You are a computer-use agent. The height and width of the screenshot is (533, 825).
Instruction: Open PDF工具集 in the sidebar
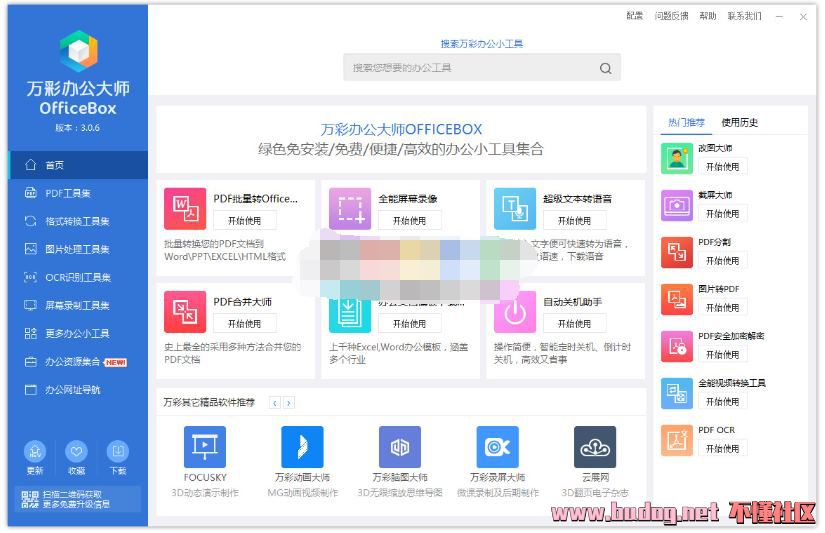point(78,193)
